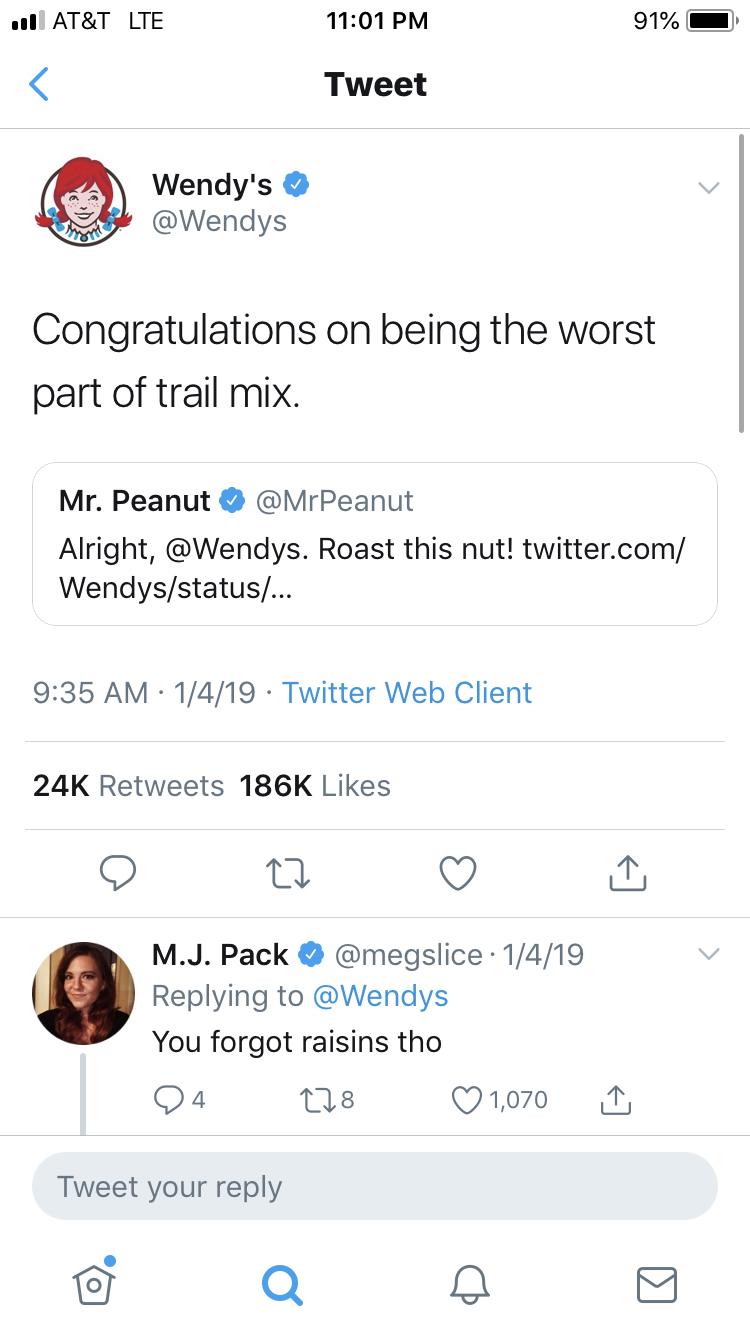Retweet M.J. Pack's reply
This screenshot has width=750, height=1334.
tap(314, 1101)
